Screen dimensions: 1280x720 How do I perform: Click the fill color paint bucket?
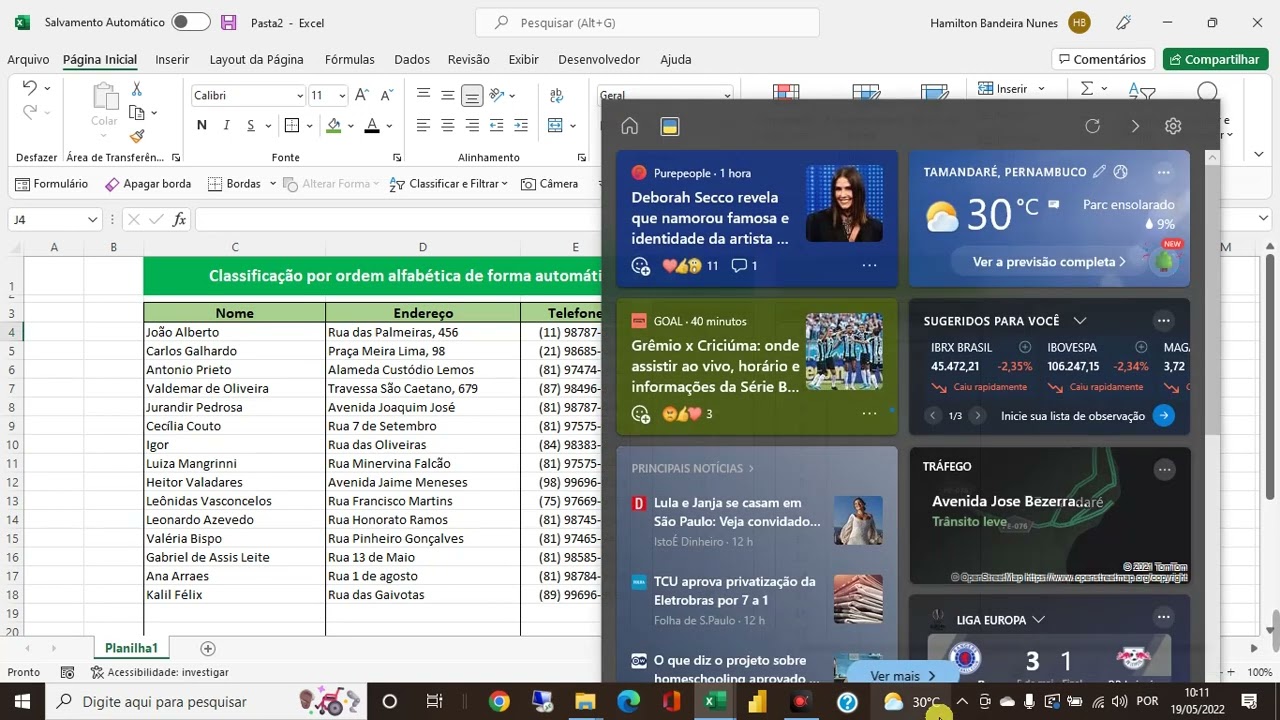click(334, 125)
